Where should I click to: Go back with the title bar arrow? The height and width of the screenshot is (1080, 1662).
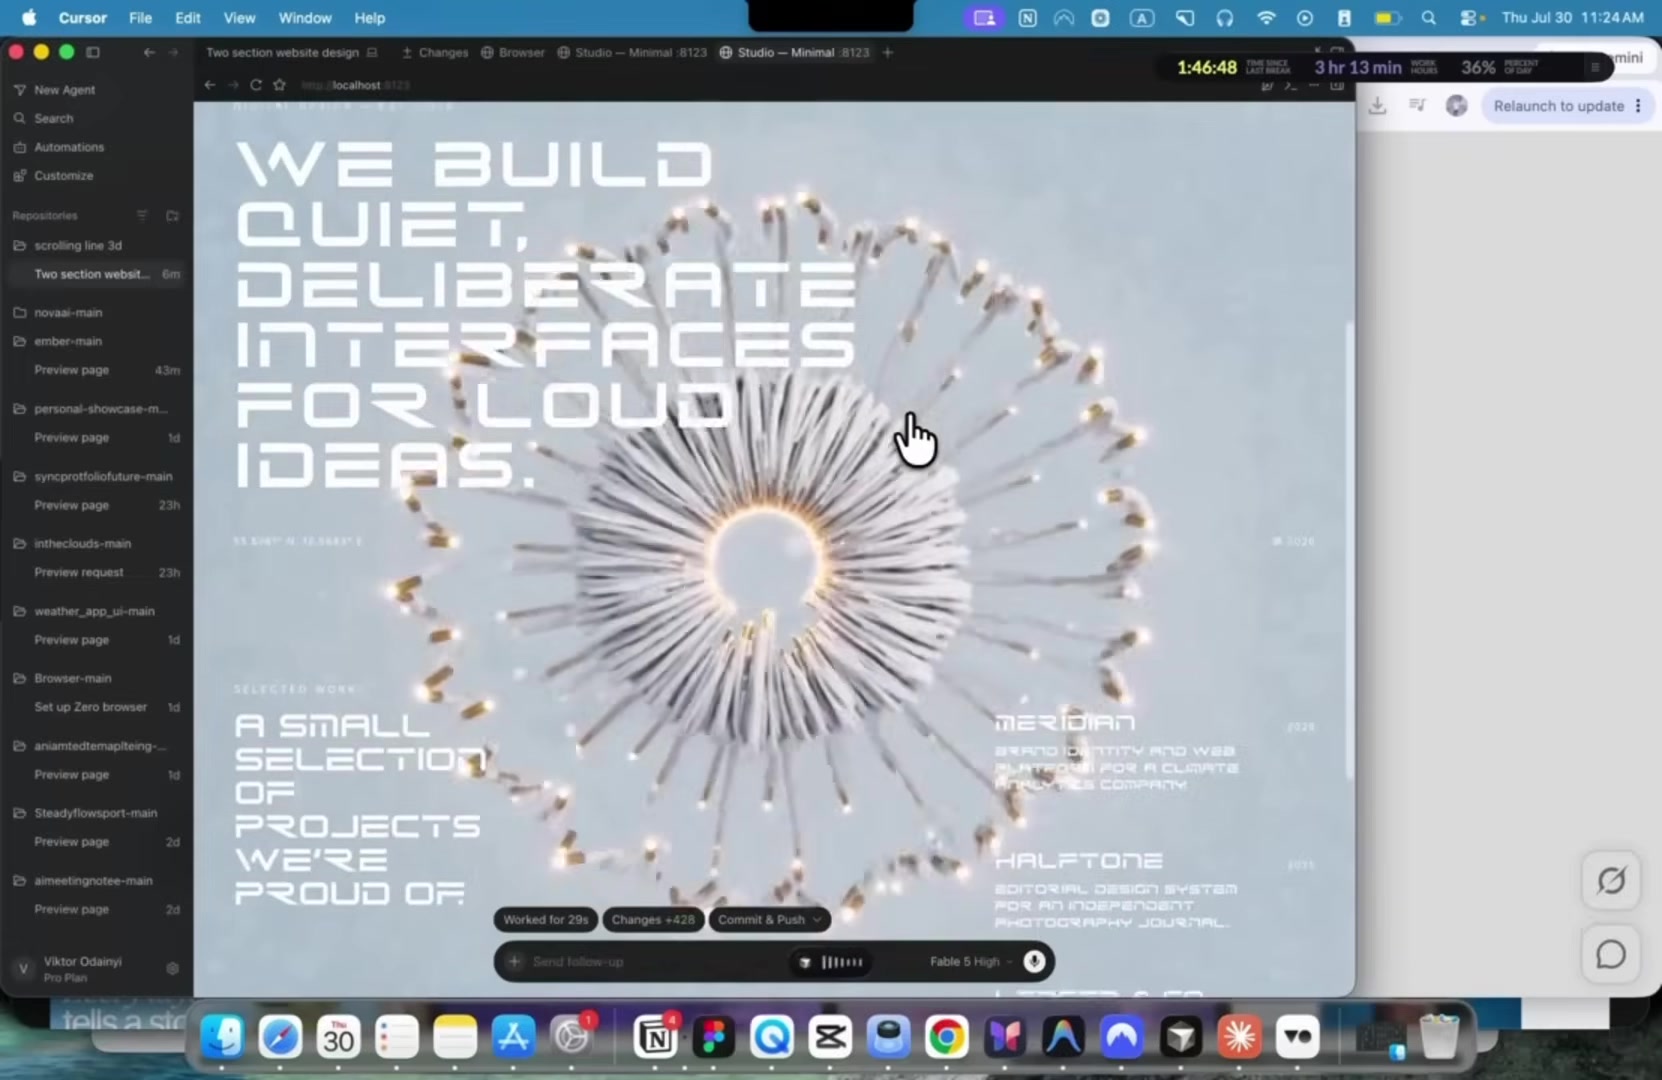[x=148, y=52]
